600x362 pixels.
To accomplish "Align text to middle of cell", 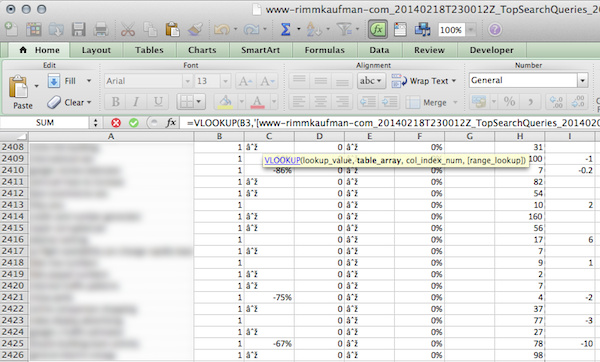I will tap(320, 81).
